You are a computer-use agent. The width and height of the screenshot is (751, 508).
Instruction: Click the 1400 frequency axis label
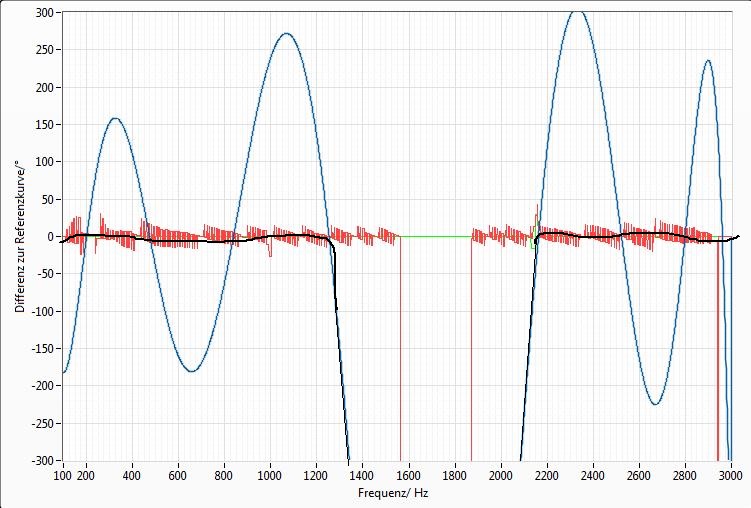pos(362,476)
